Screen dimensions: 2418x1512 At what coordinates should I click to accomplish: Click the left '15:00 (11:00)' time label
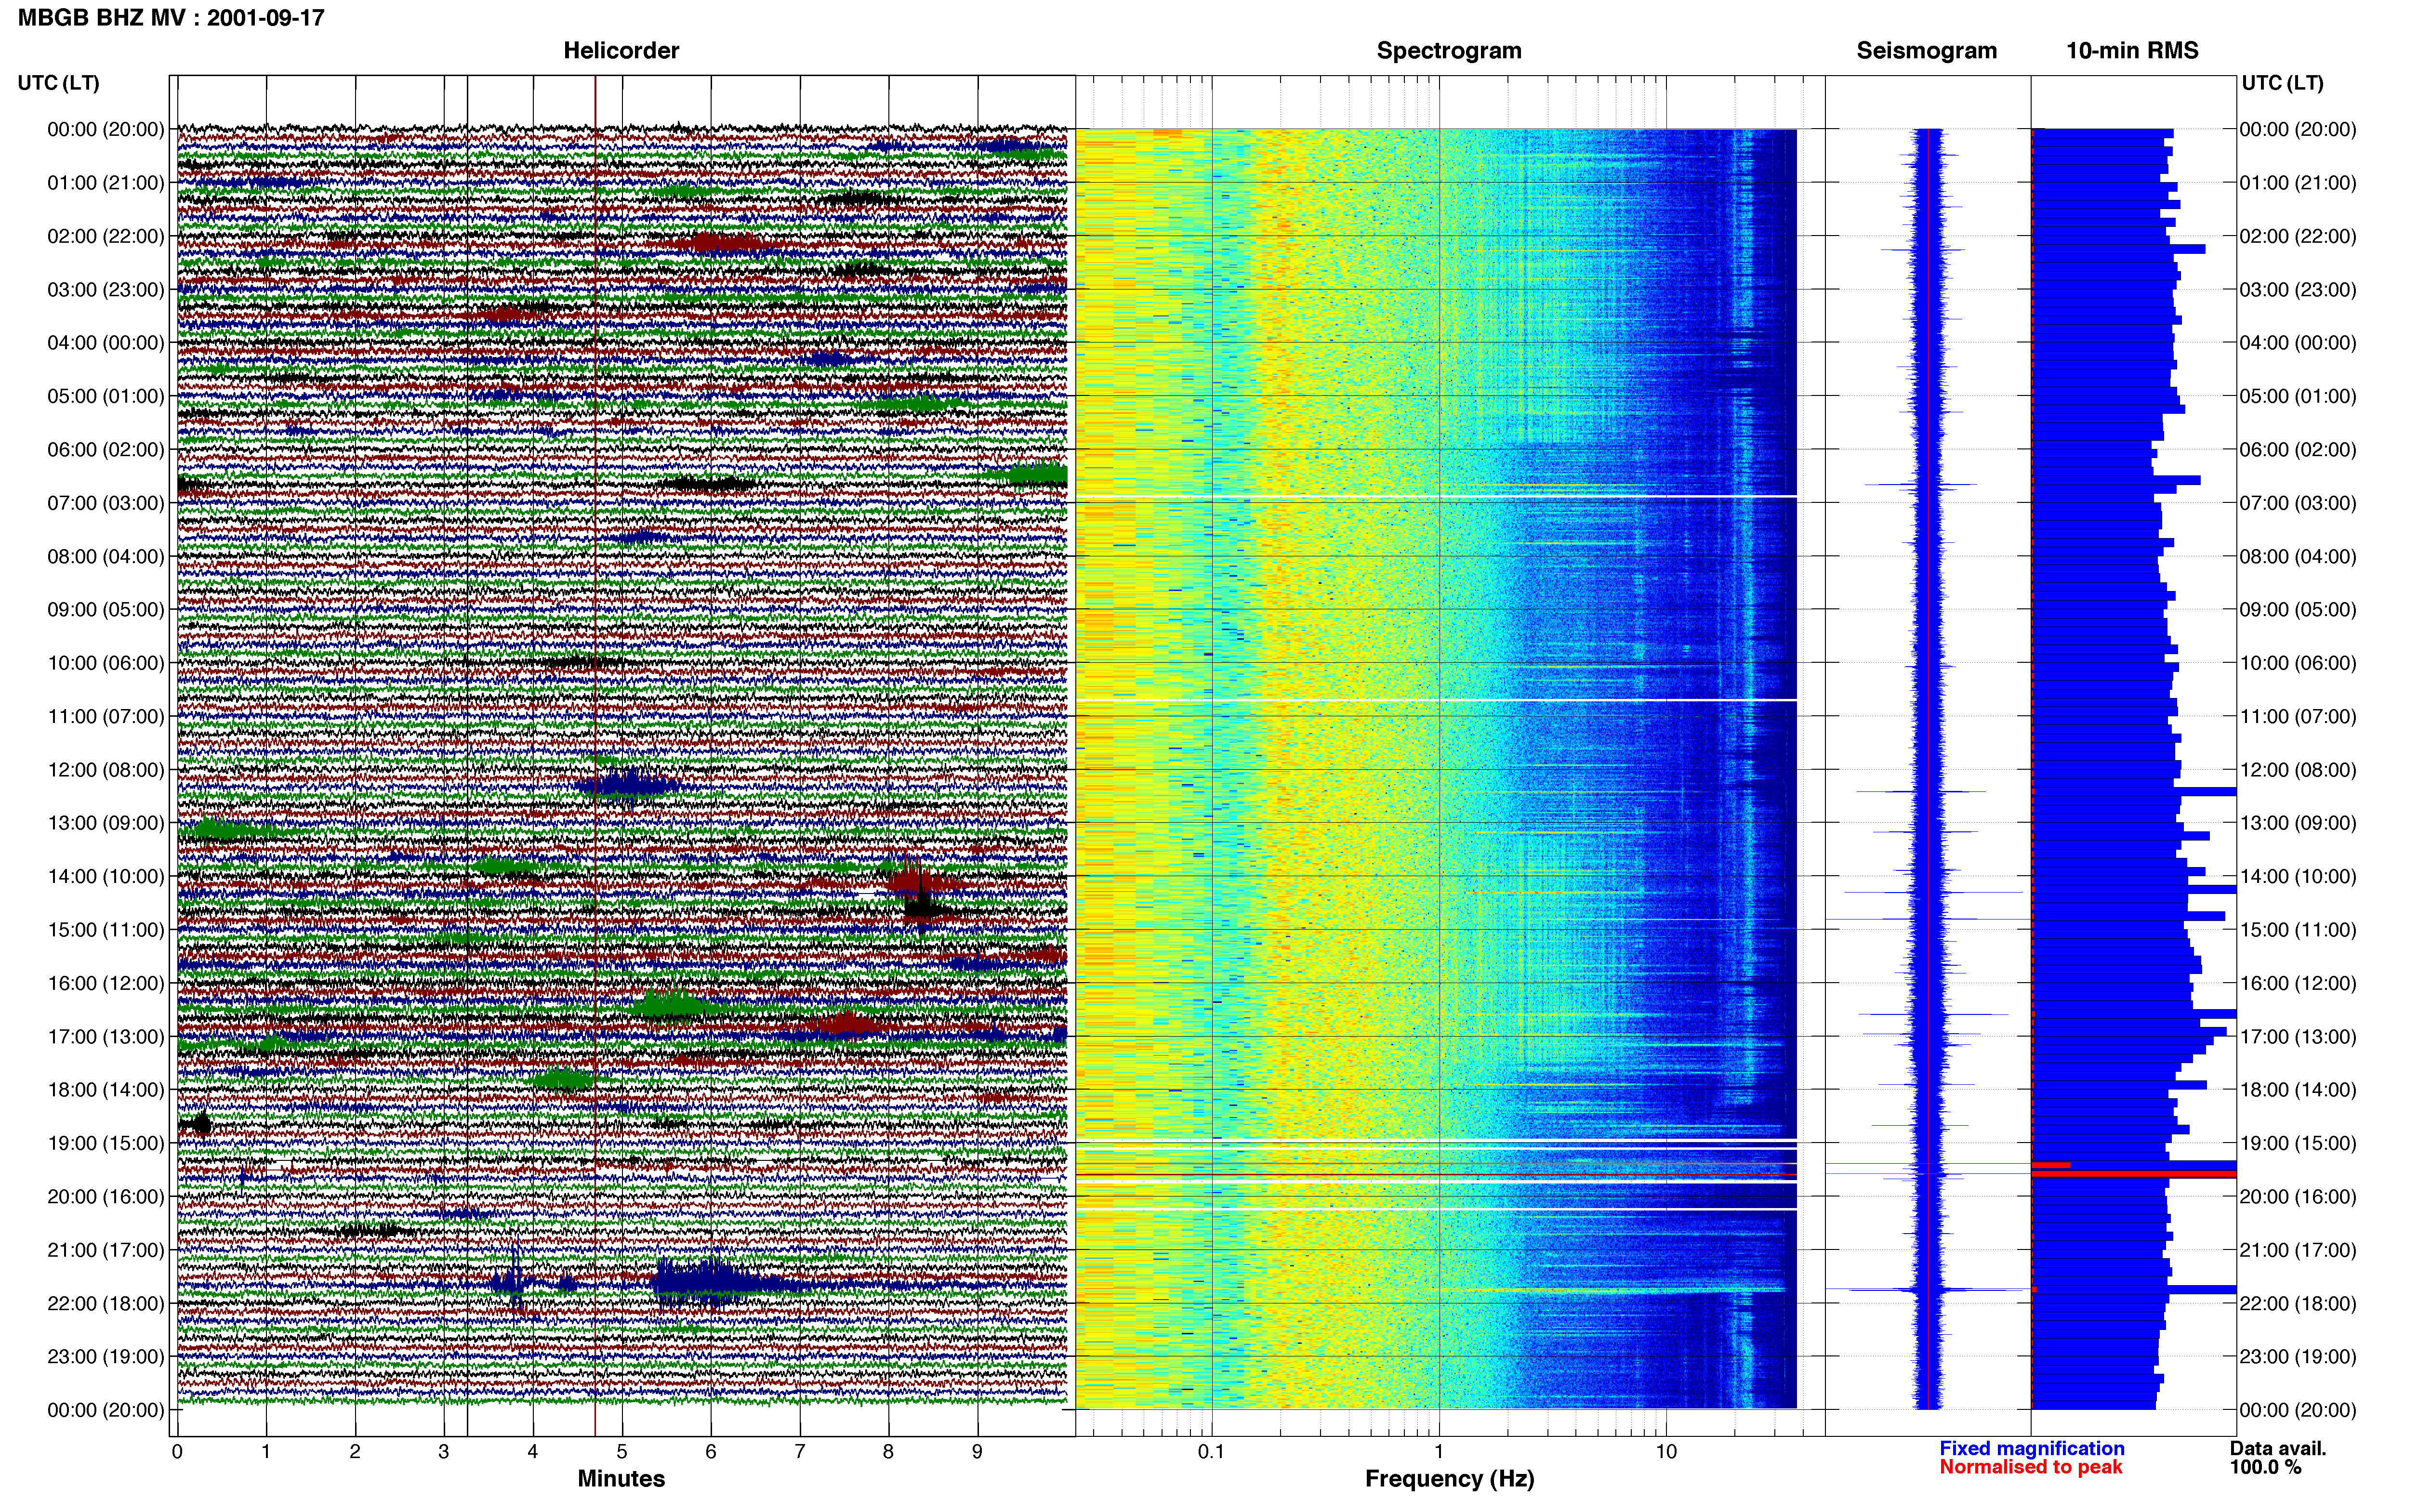pos(106,930)
